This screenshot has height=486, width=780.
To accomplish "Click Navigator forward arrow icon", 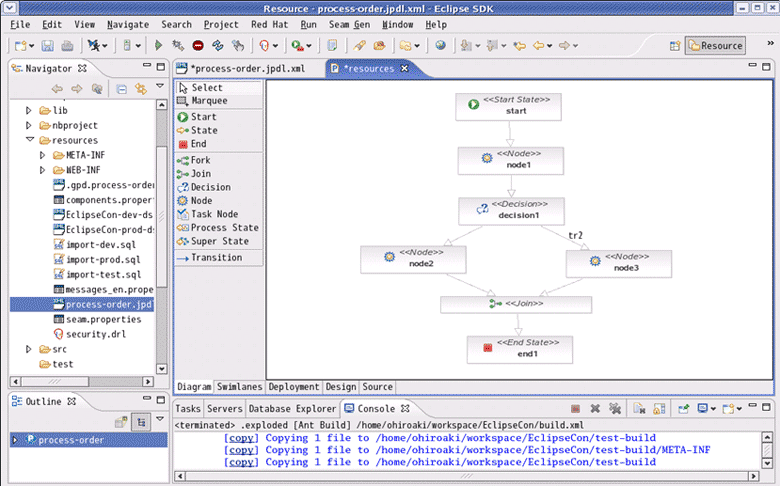I will (x=77, y=89).
